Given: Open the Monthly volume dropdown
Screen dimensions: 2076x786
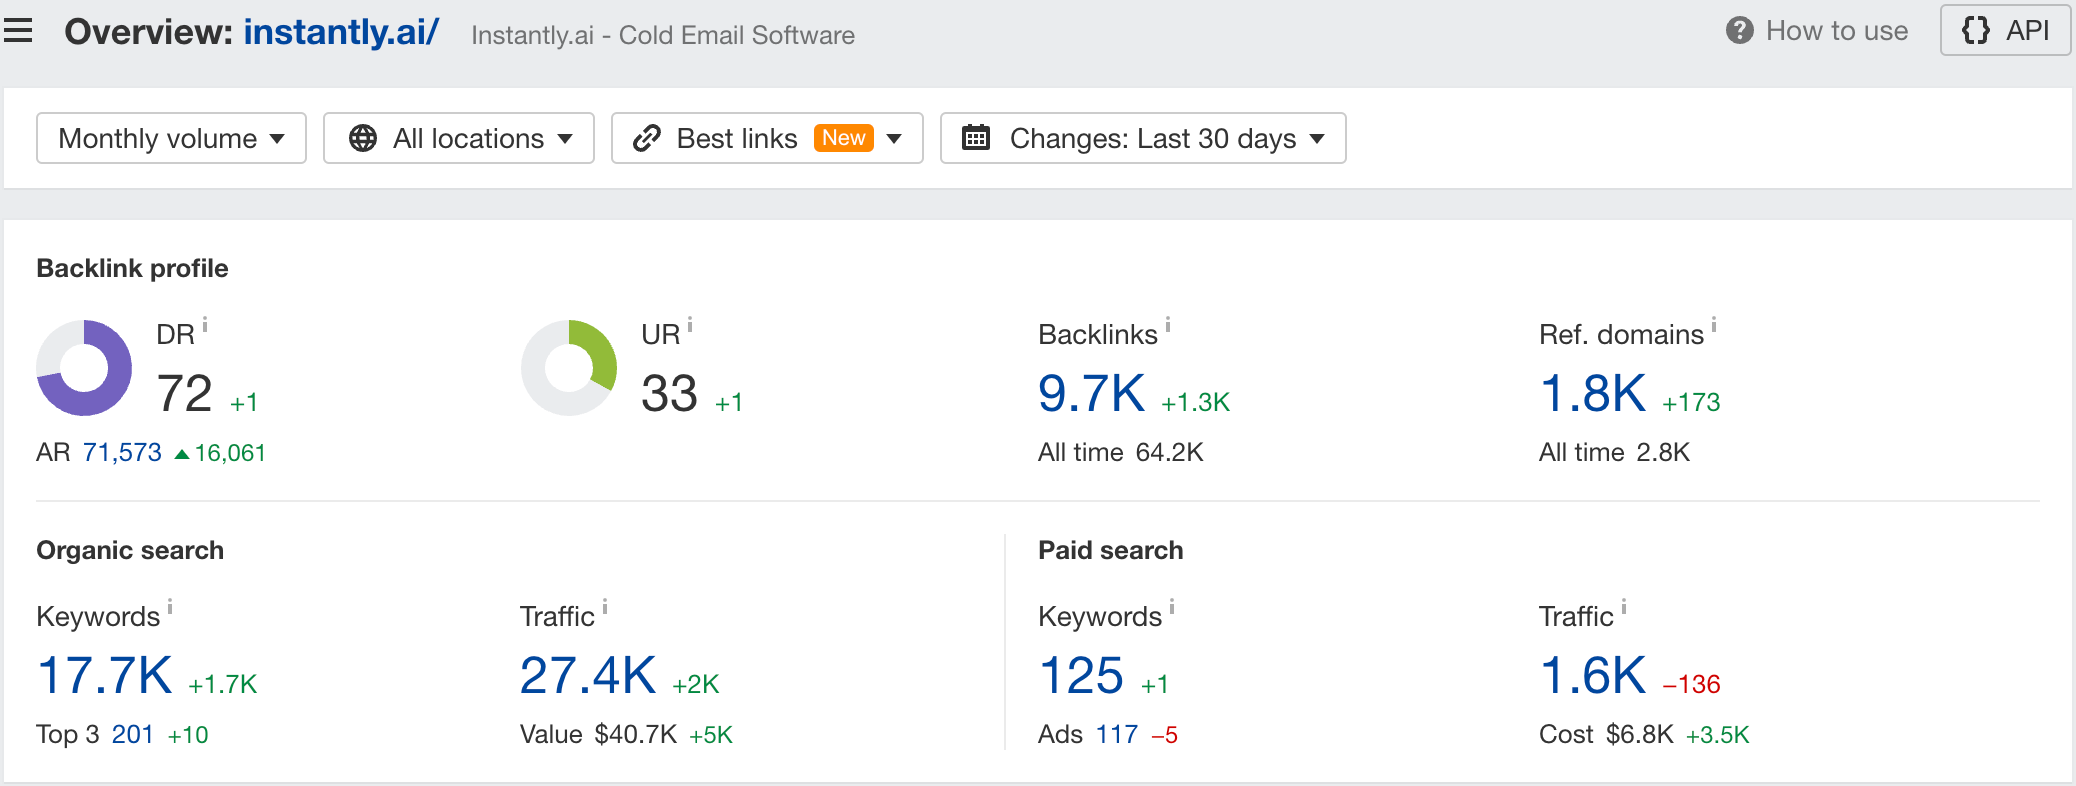Looking at the screenshot, I should click(171, 138).
